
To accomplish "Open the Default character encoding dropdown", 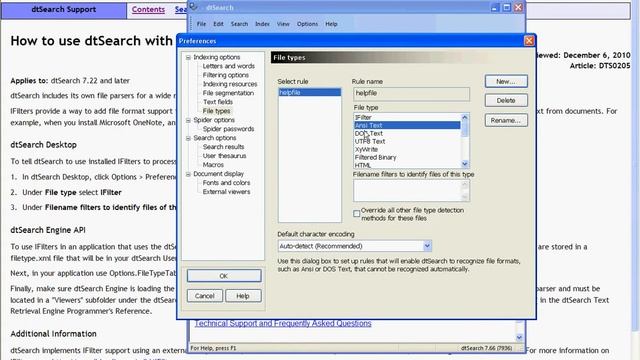I will [427, 246].
